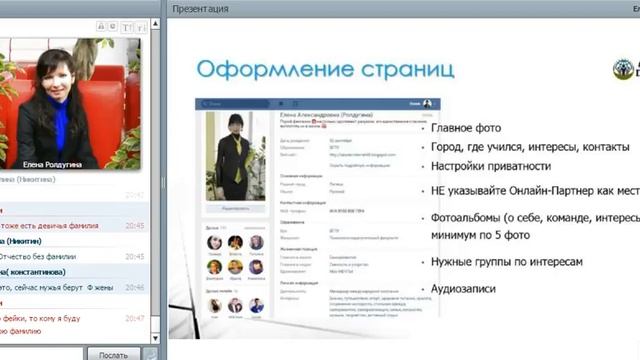Click the lock icon above the video

[x=101, y=26]
